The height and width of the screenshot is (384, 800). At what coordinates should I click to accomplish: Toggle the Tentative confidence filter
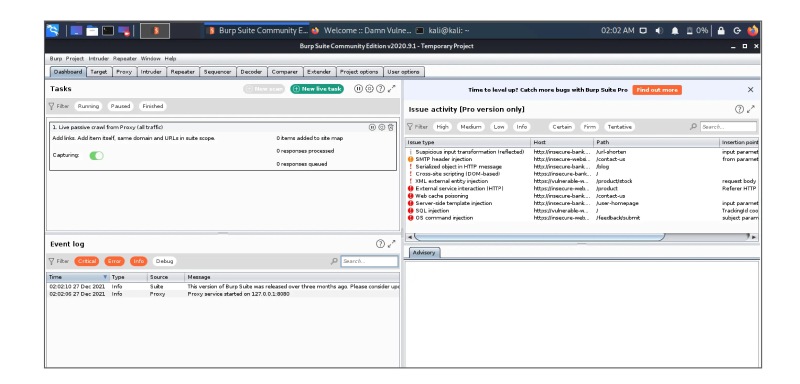pyautogui.click(x=619, y=126)
